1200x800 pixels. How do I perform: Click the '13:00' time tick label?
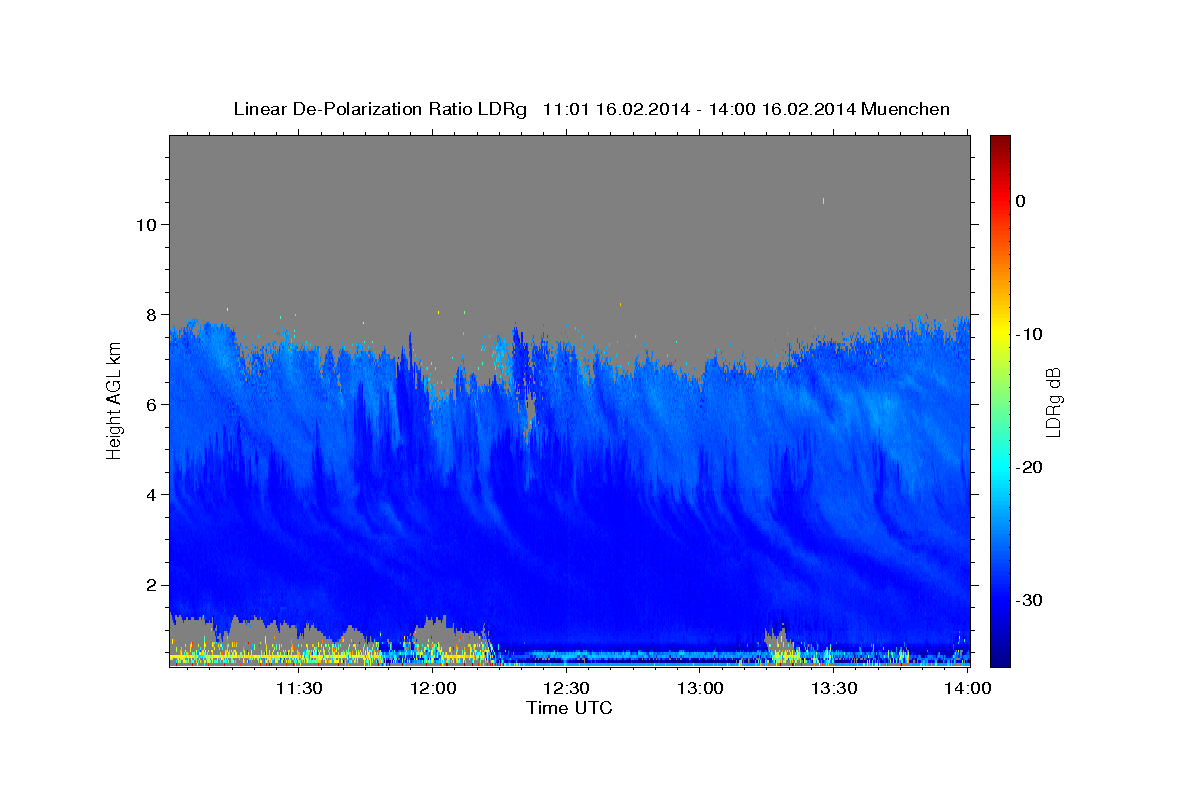(x=700, y=688)
